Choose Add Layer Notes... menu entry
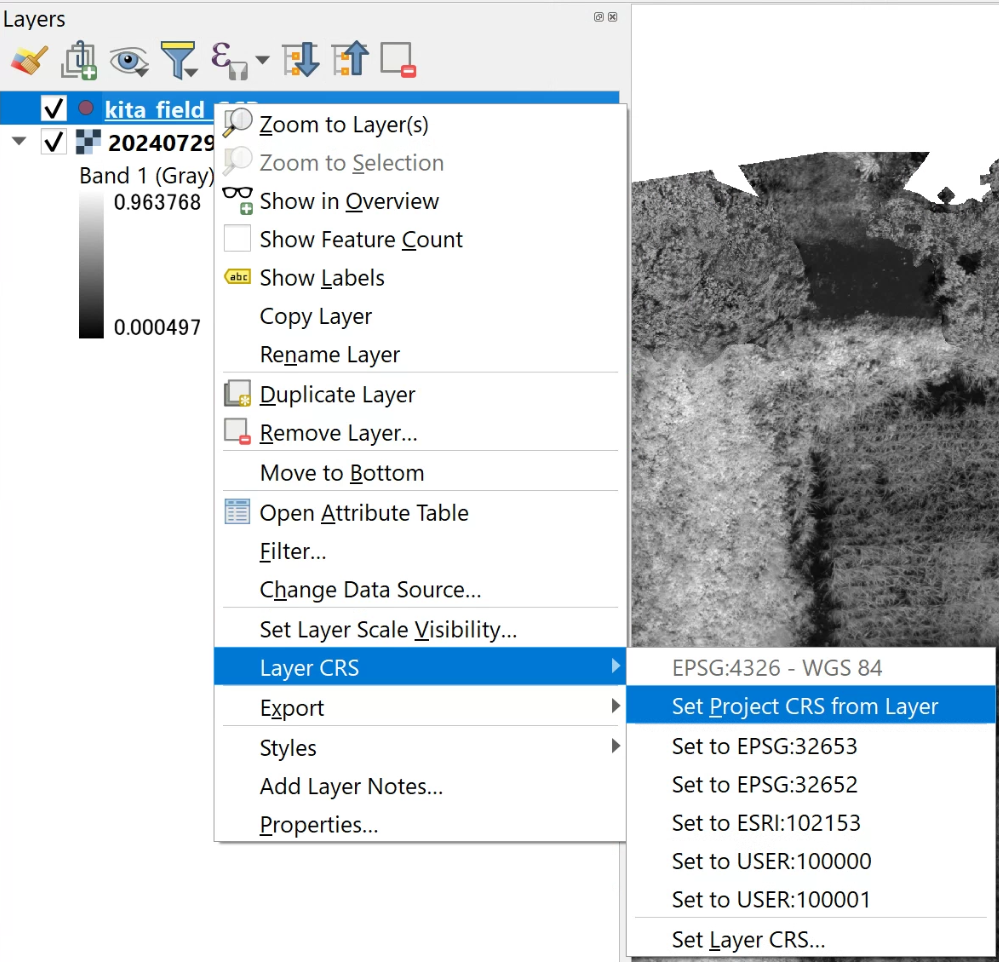The width and height of the screenshot is (999, 962). click(420, 786)
